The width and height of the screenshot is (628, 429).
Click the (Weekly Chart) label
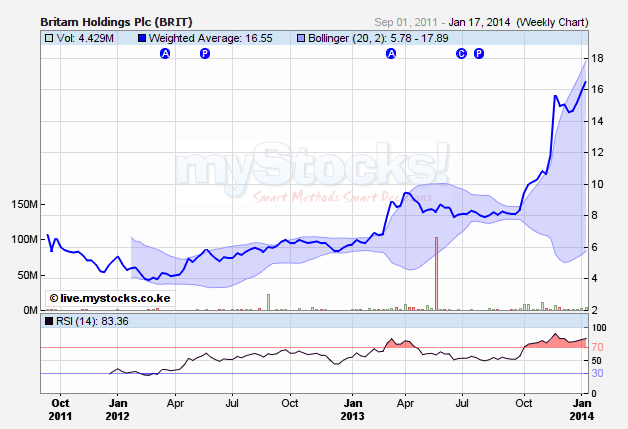click(551, 20)
